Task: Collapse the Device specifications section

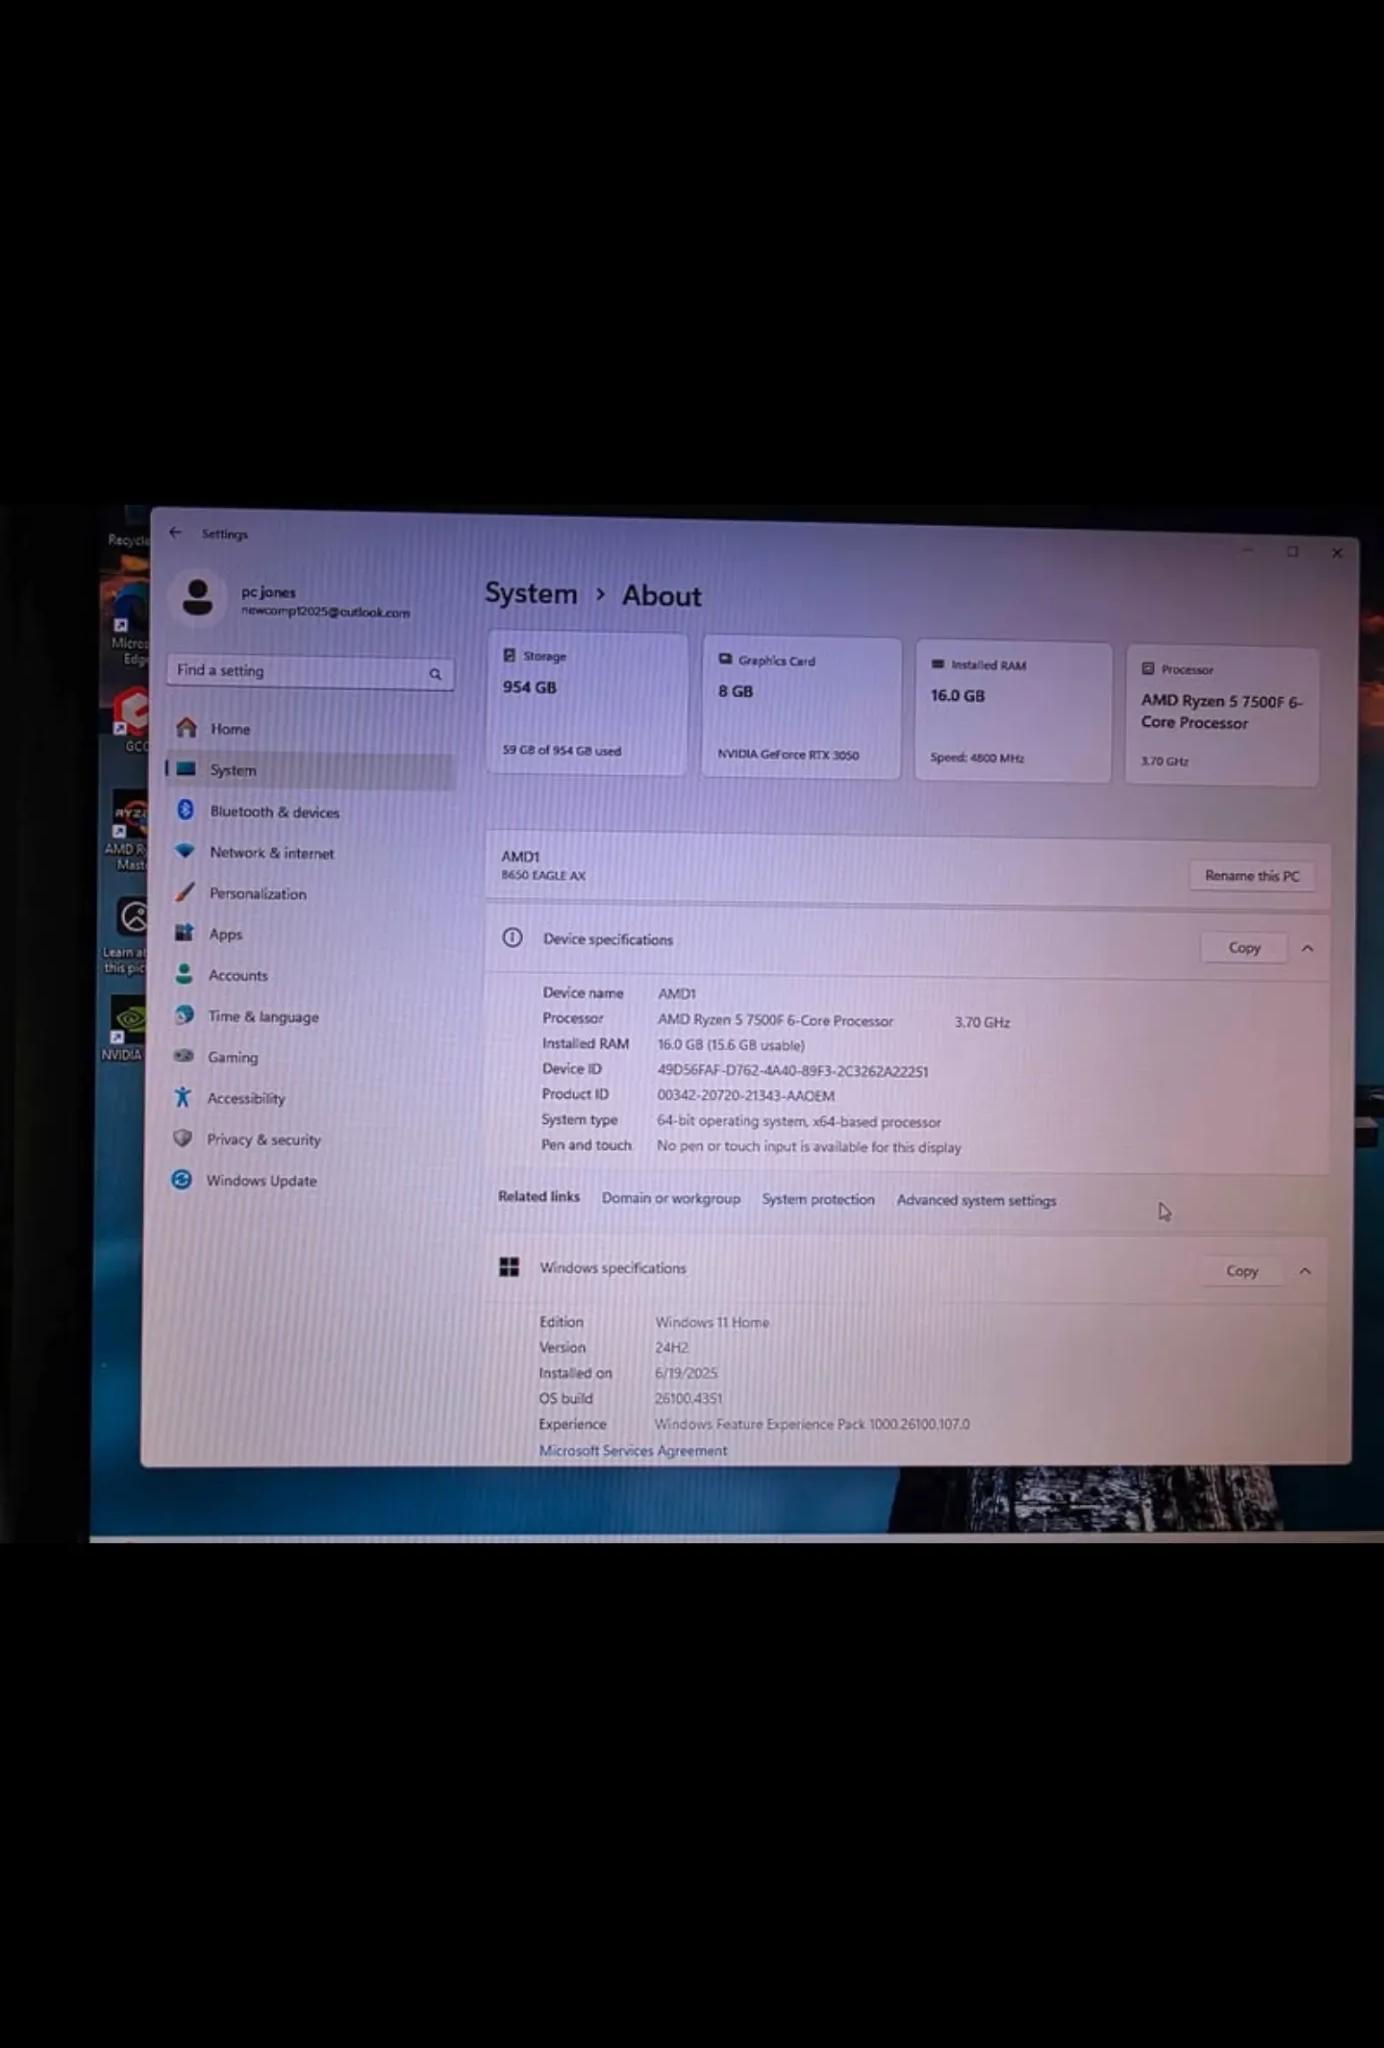Action: (x=1307, y=948)
